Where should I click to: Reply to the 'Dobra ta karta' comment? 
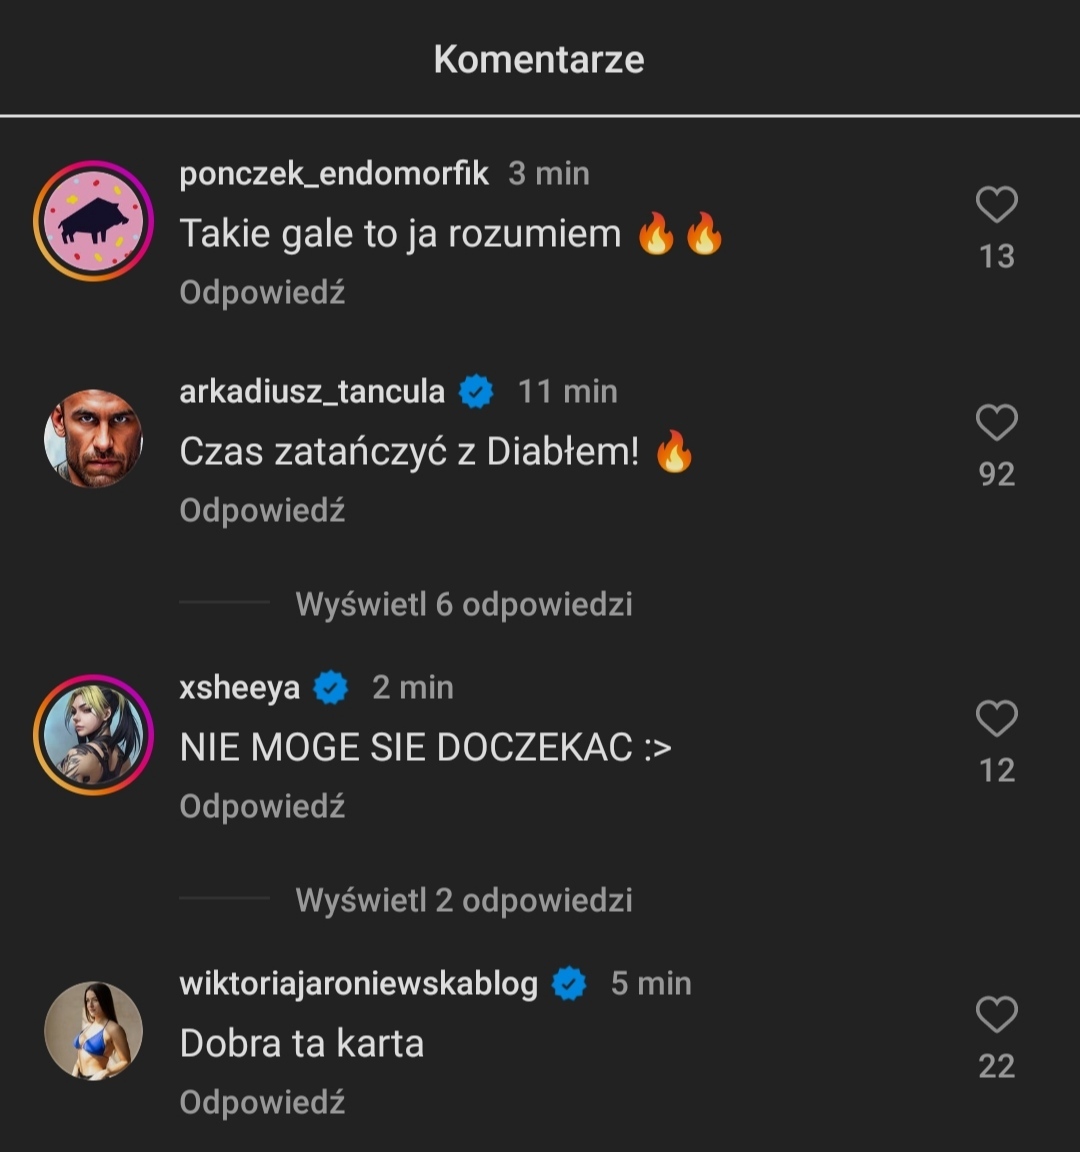(262, 1103)
